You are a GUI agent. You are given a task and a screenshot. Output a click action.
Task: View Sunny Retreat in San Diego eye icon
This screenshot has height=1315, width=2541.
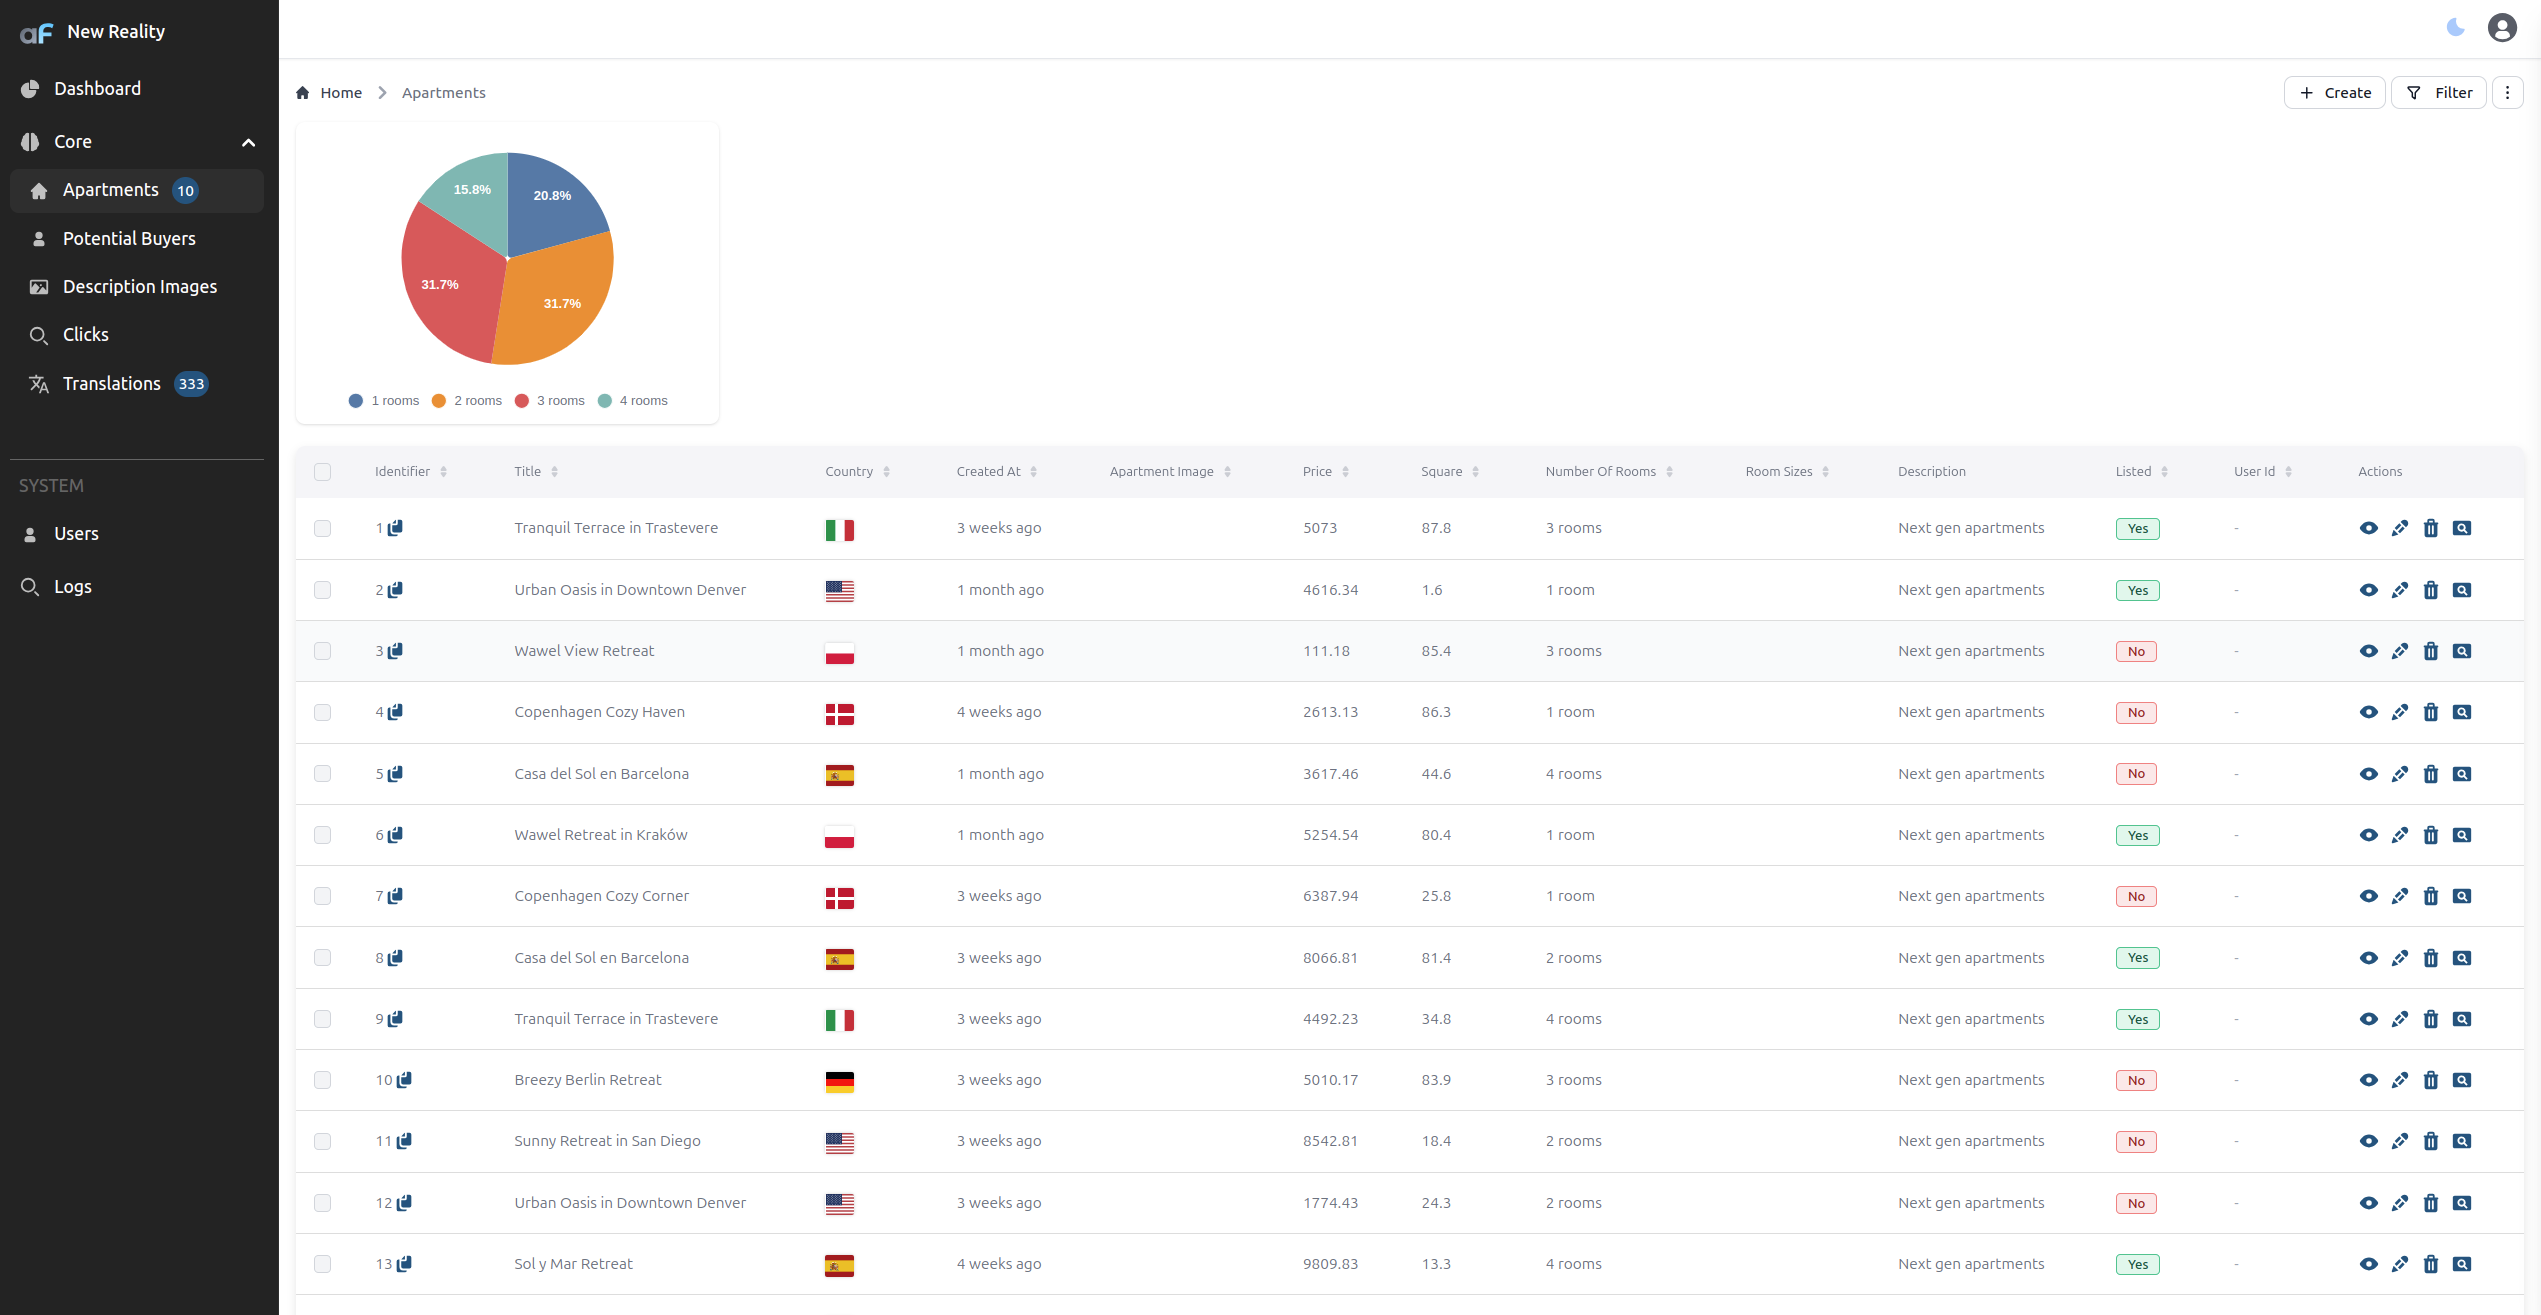pyautogui.click(x=2368, y=1141)
